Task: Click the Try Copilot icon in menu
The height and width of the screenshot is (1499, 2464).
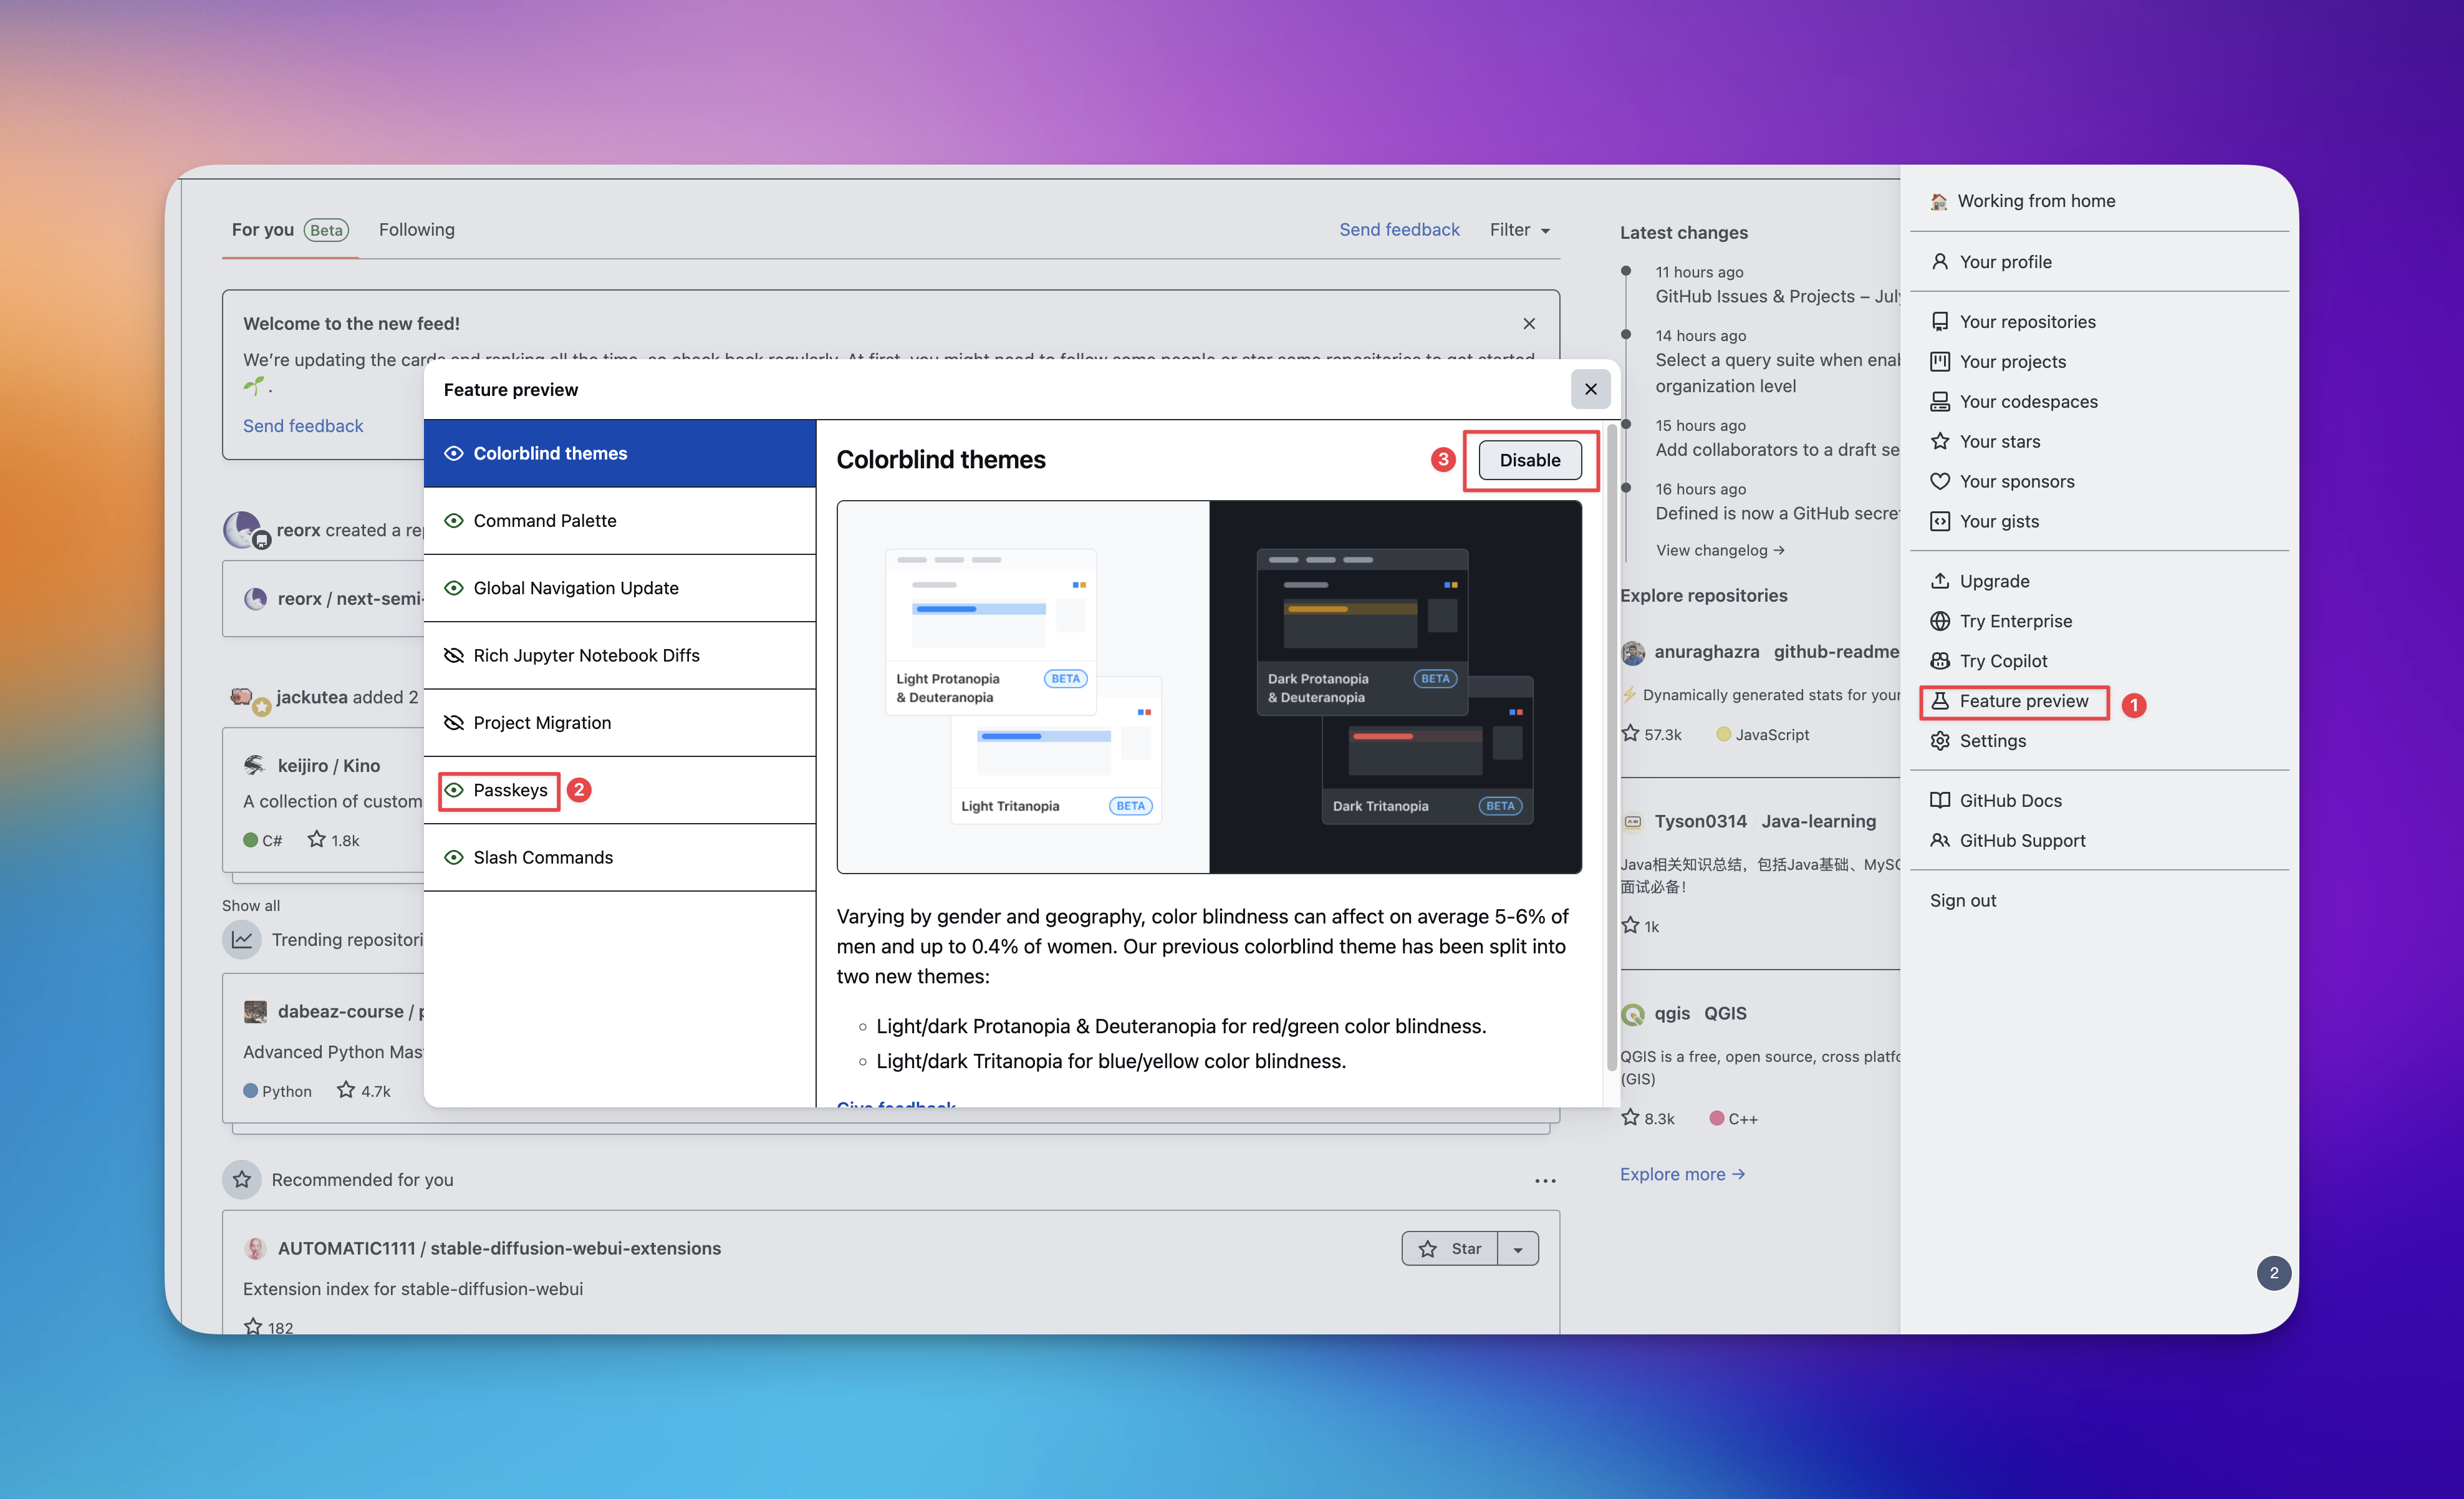Action: click(x=1939, y=661)
